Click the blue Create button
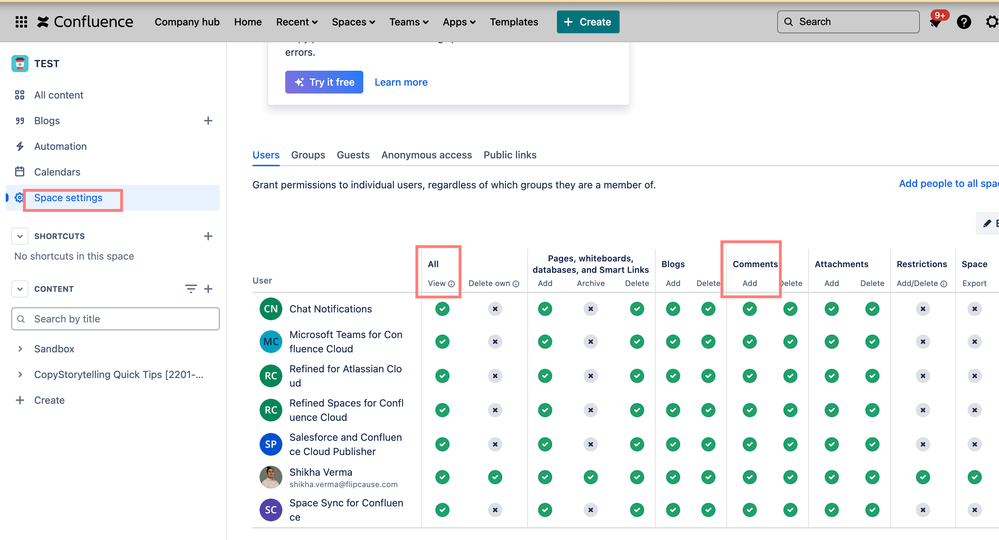The width and height of the screenshot is (999, 540). pyautogui.click(x=588, y=22)
